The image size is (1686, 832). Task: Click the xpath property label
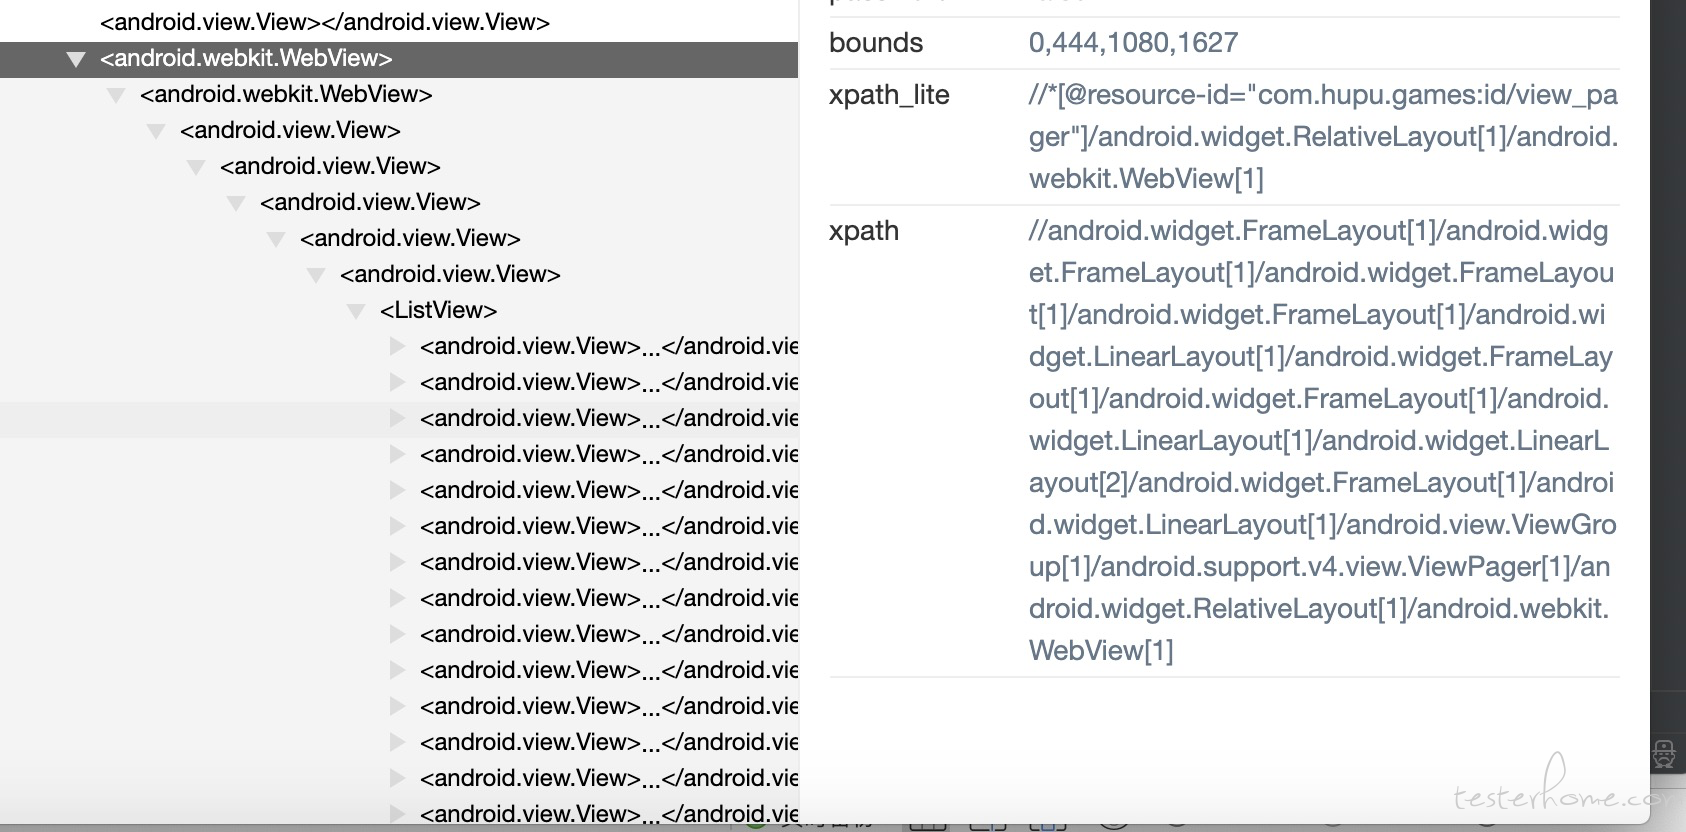[x=864, y=231]
